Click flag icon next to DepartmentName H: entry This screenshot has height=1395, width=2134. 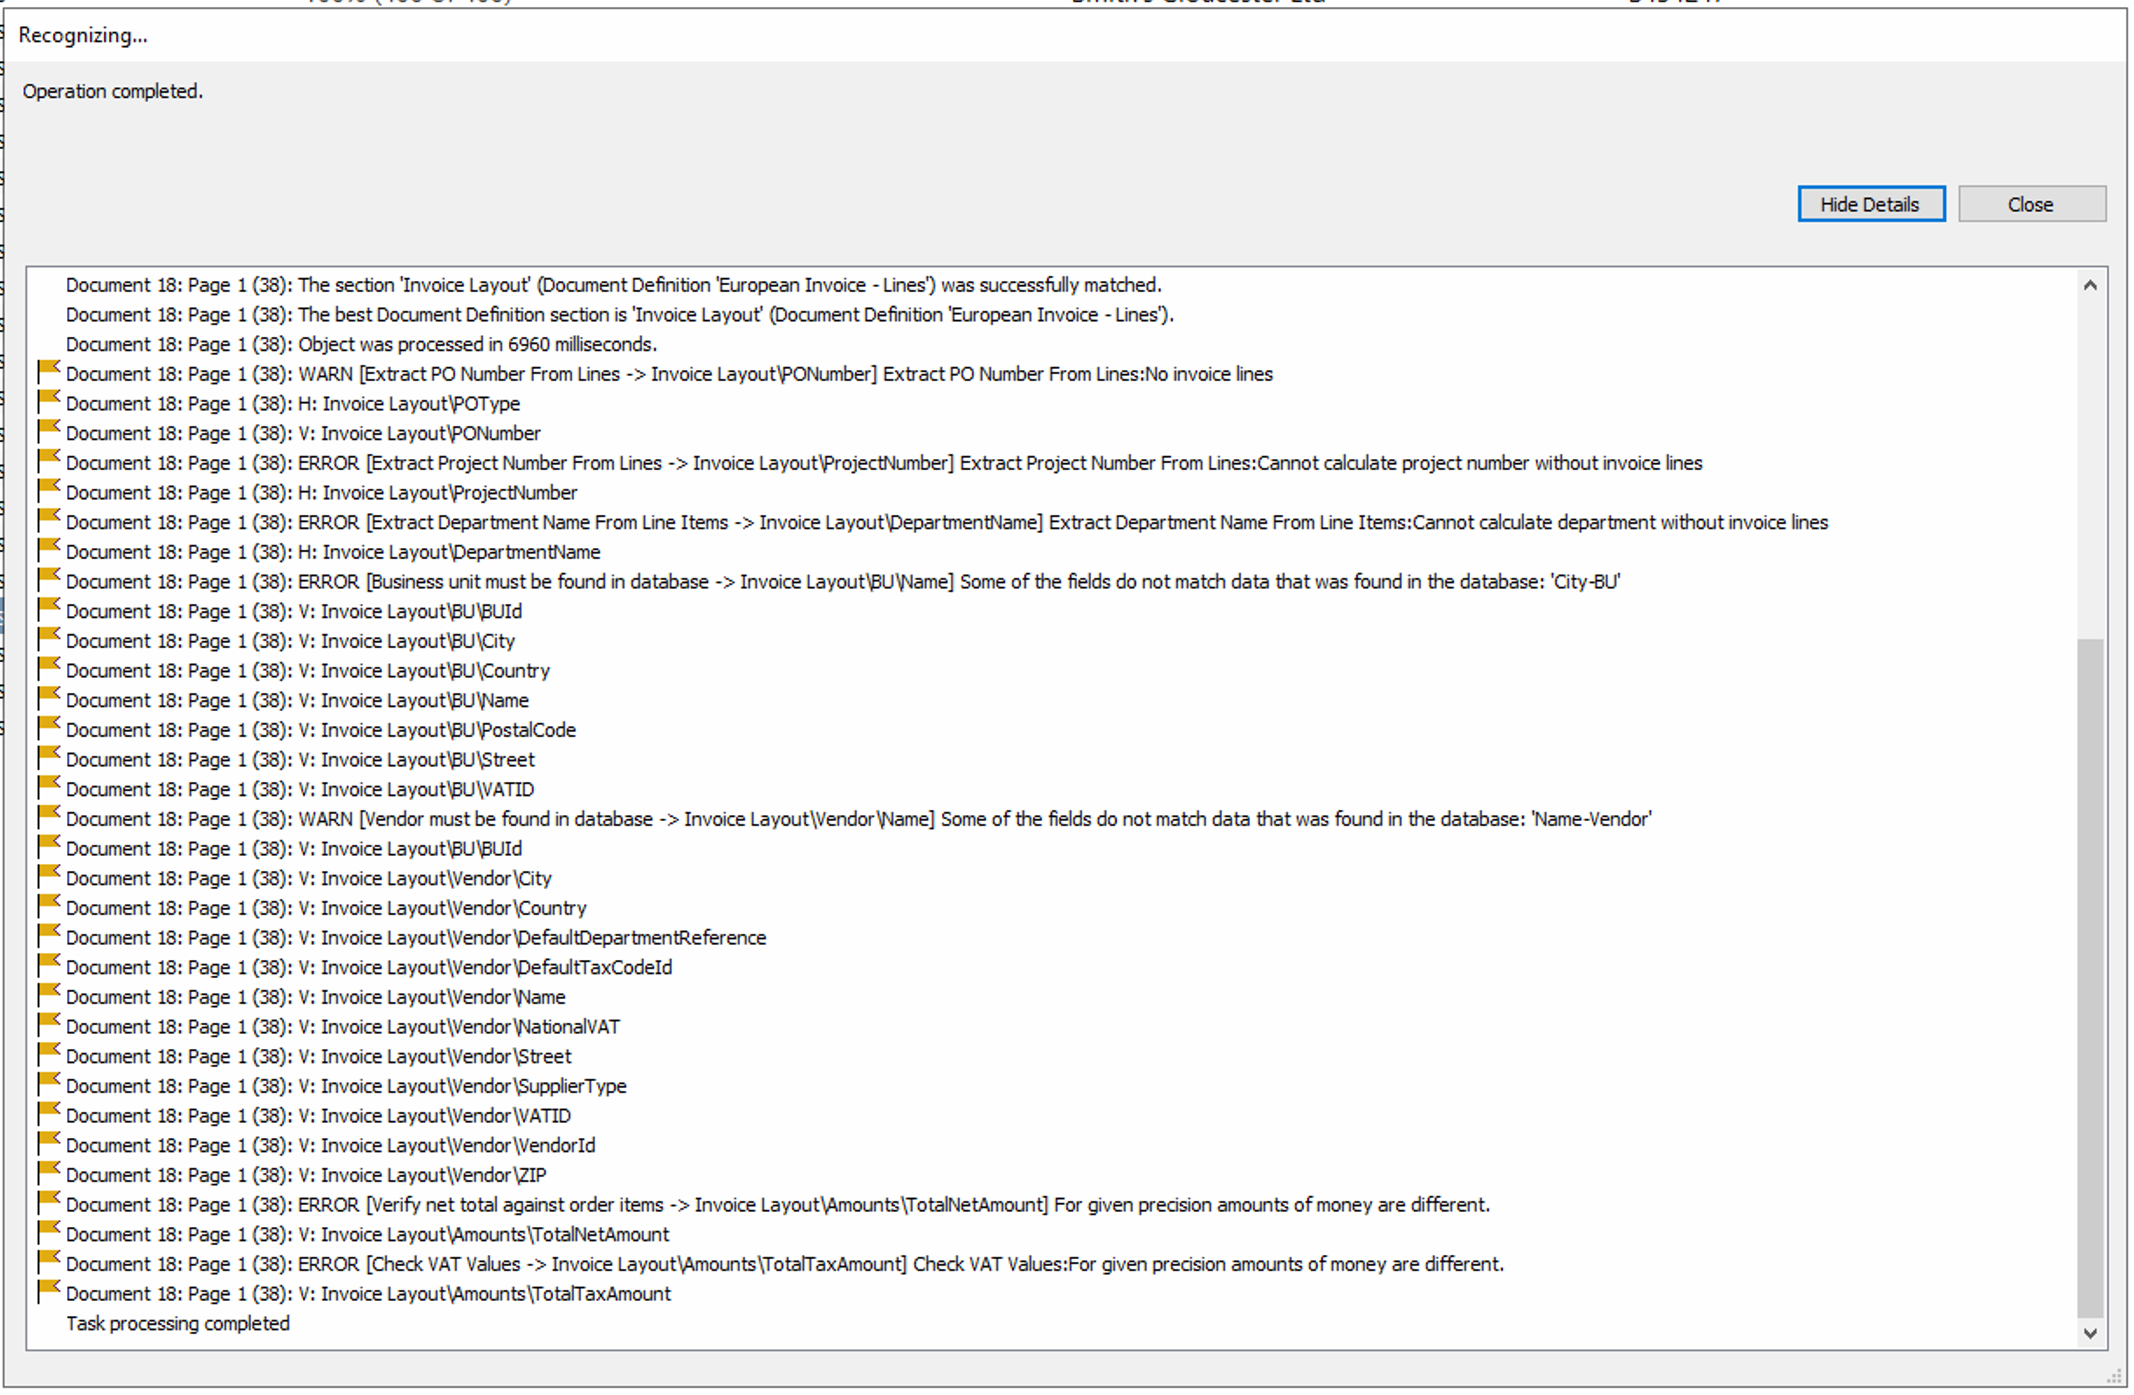(48, 551)
